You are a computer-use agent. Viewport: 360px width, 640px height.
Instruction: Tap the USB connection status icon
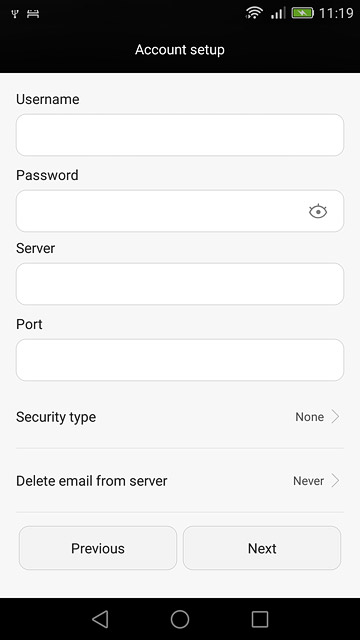(x=15, y=14)
